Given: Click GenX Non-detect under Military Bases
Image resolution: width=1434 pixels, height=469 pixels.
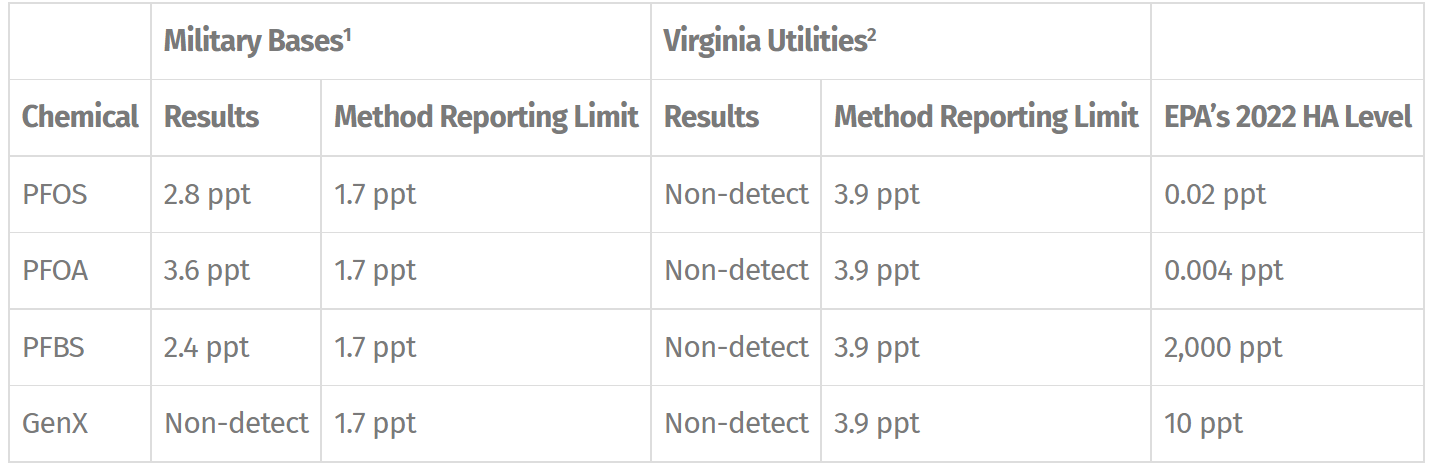Looking at the screenshot, I should pyautogui.click(x=236, y=423).
